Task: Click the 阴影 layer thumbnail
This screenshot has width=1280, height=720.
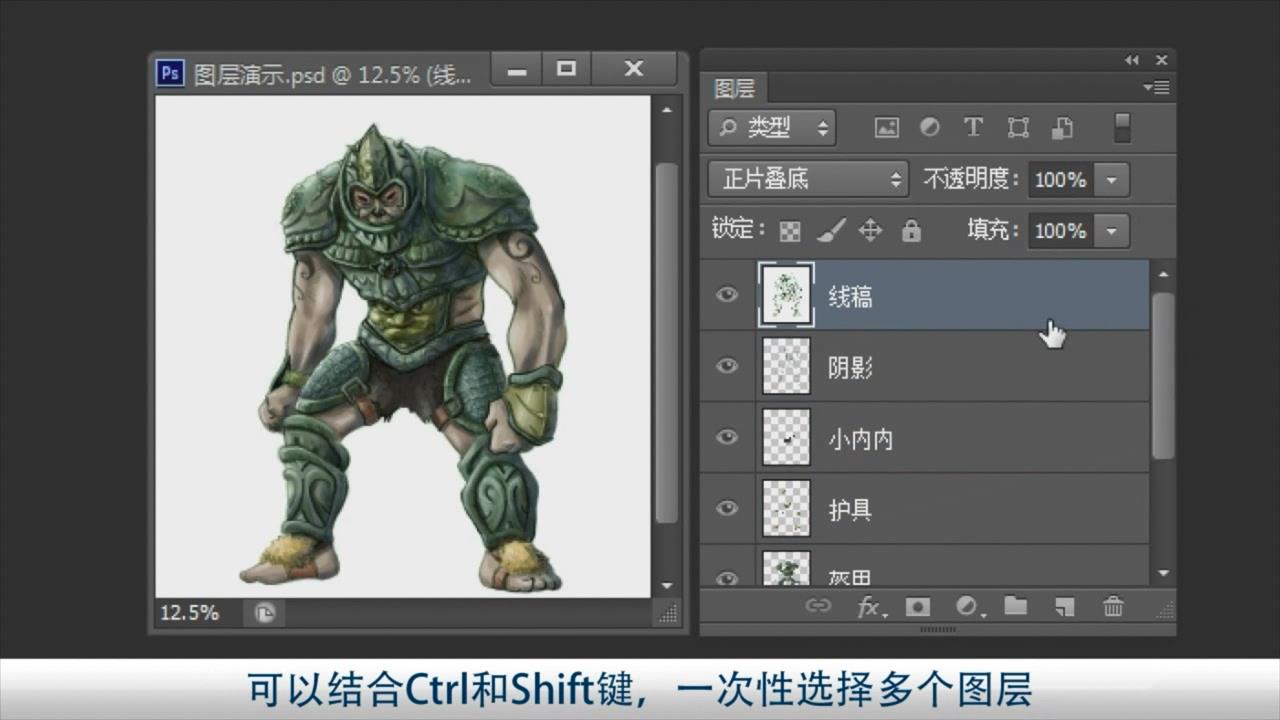Action: 786,366
